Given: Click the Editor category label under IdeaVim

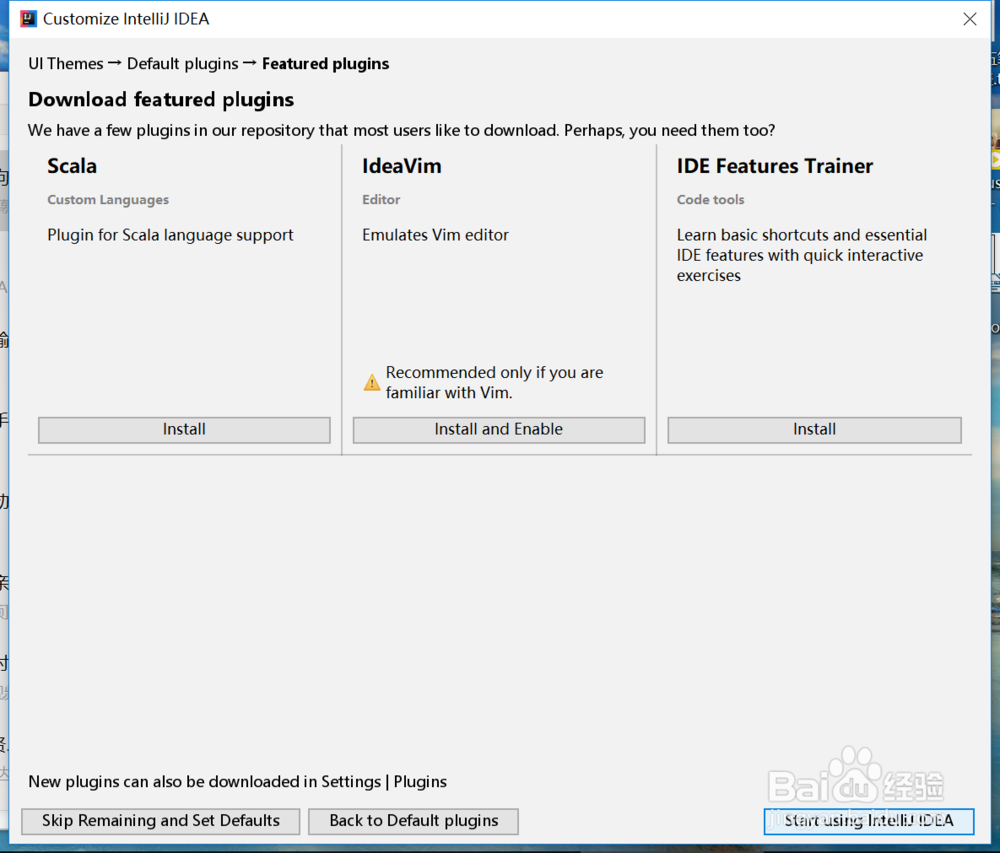Looking at the screenshot, I should point(381,200).
